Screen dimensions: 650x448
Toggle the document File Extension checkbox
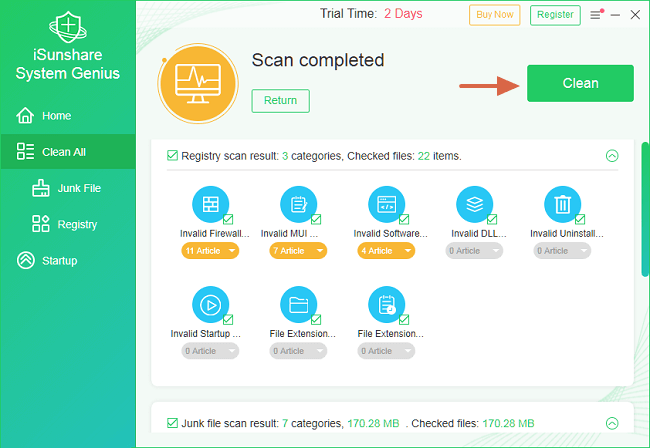coord(404,320)
